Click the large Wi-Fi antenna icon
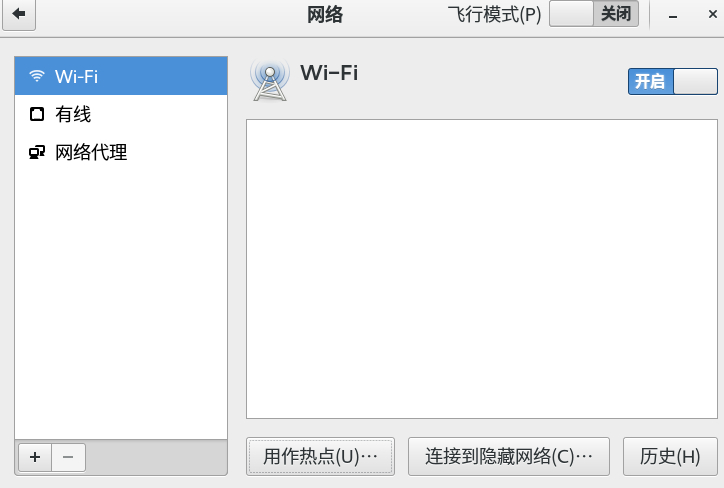Screen dimensions: 724x488 [268, 79]
